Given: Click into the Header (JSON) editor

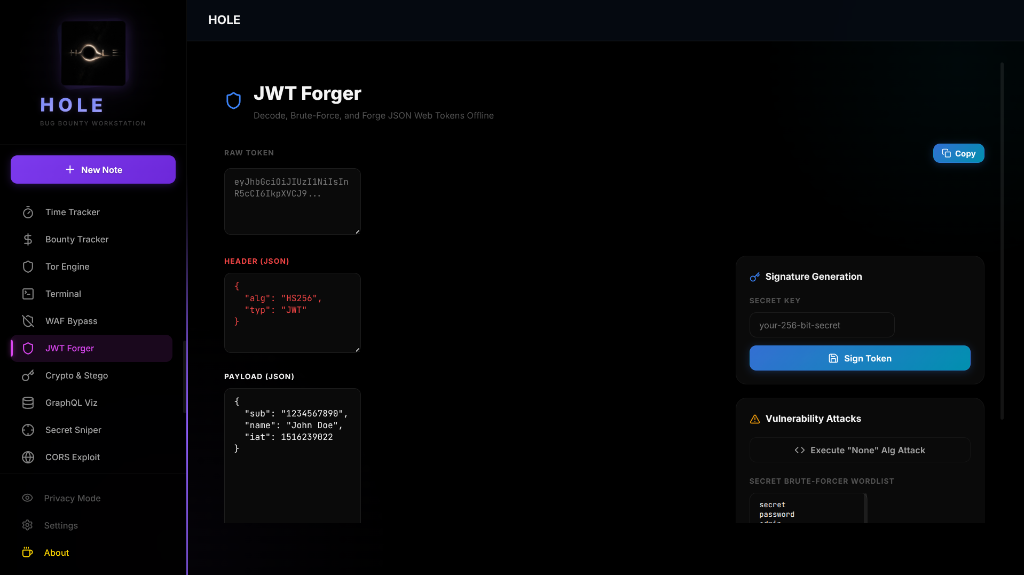Looking at the screenshot, I should (x=292, y=313).
